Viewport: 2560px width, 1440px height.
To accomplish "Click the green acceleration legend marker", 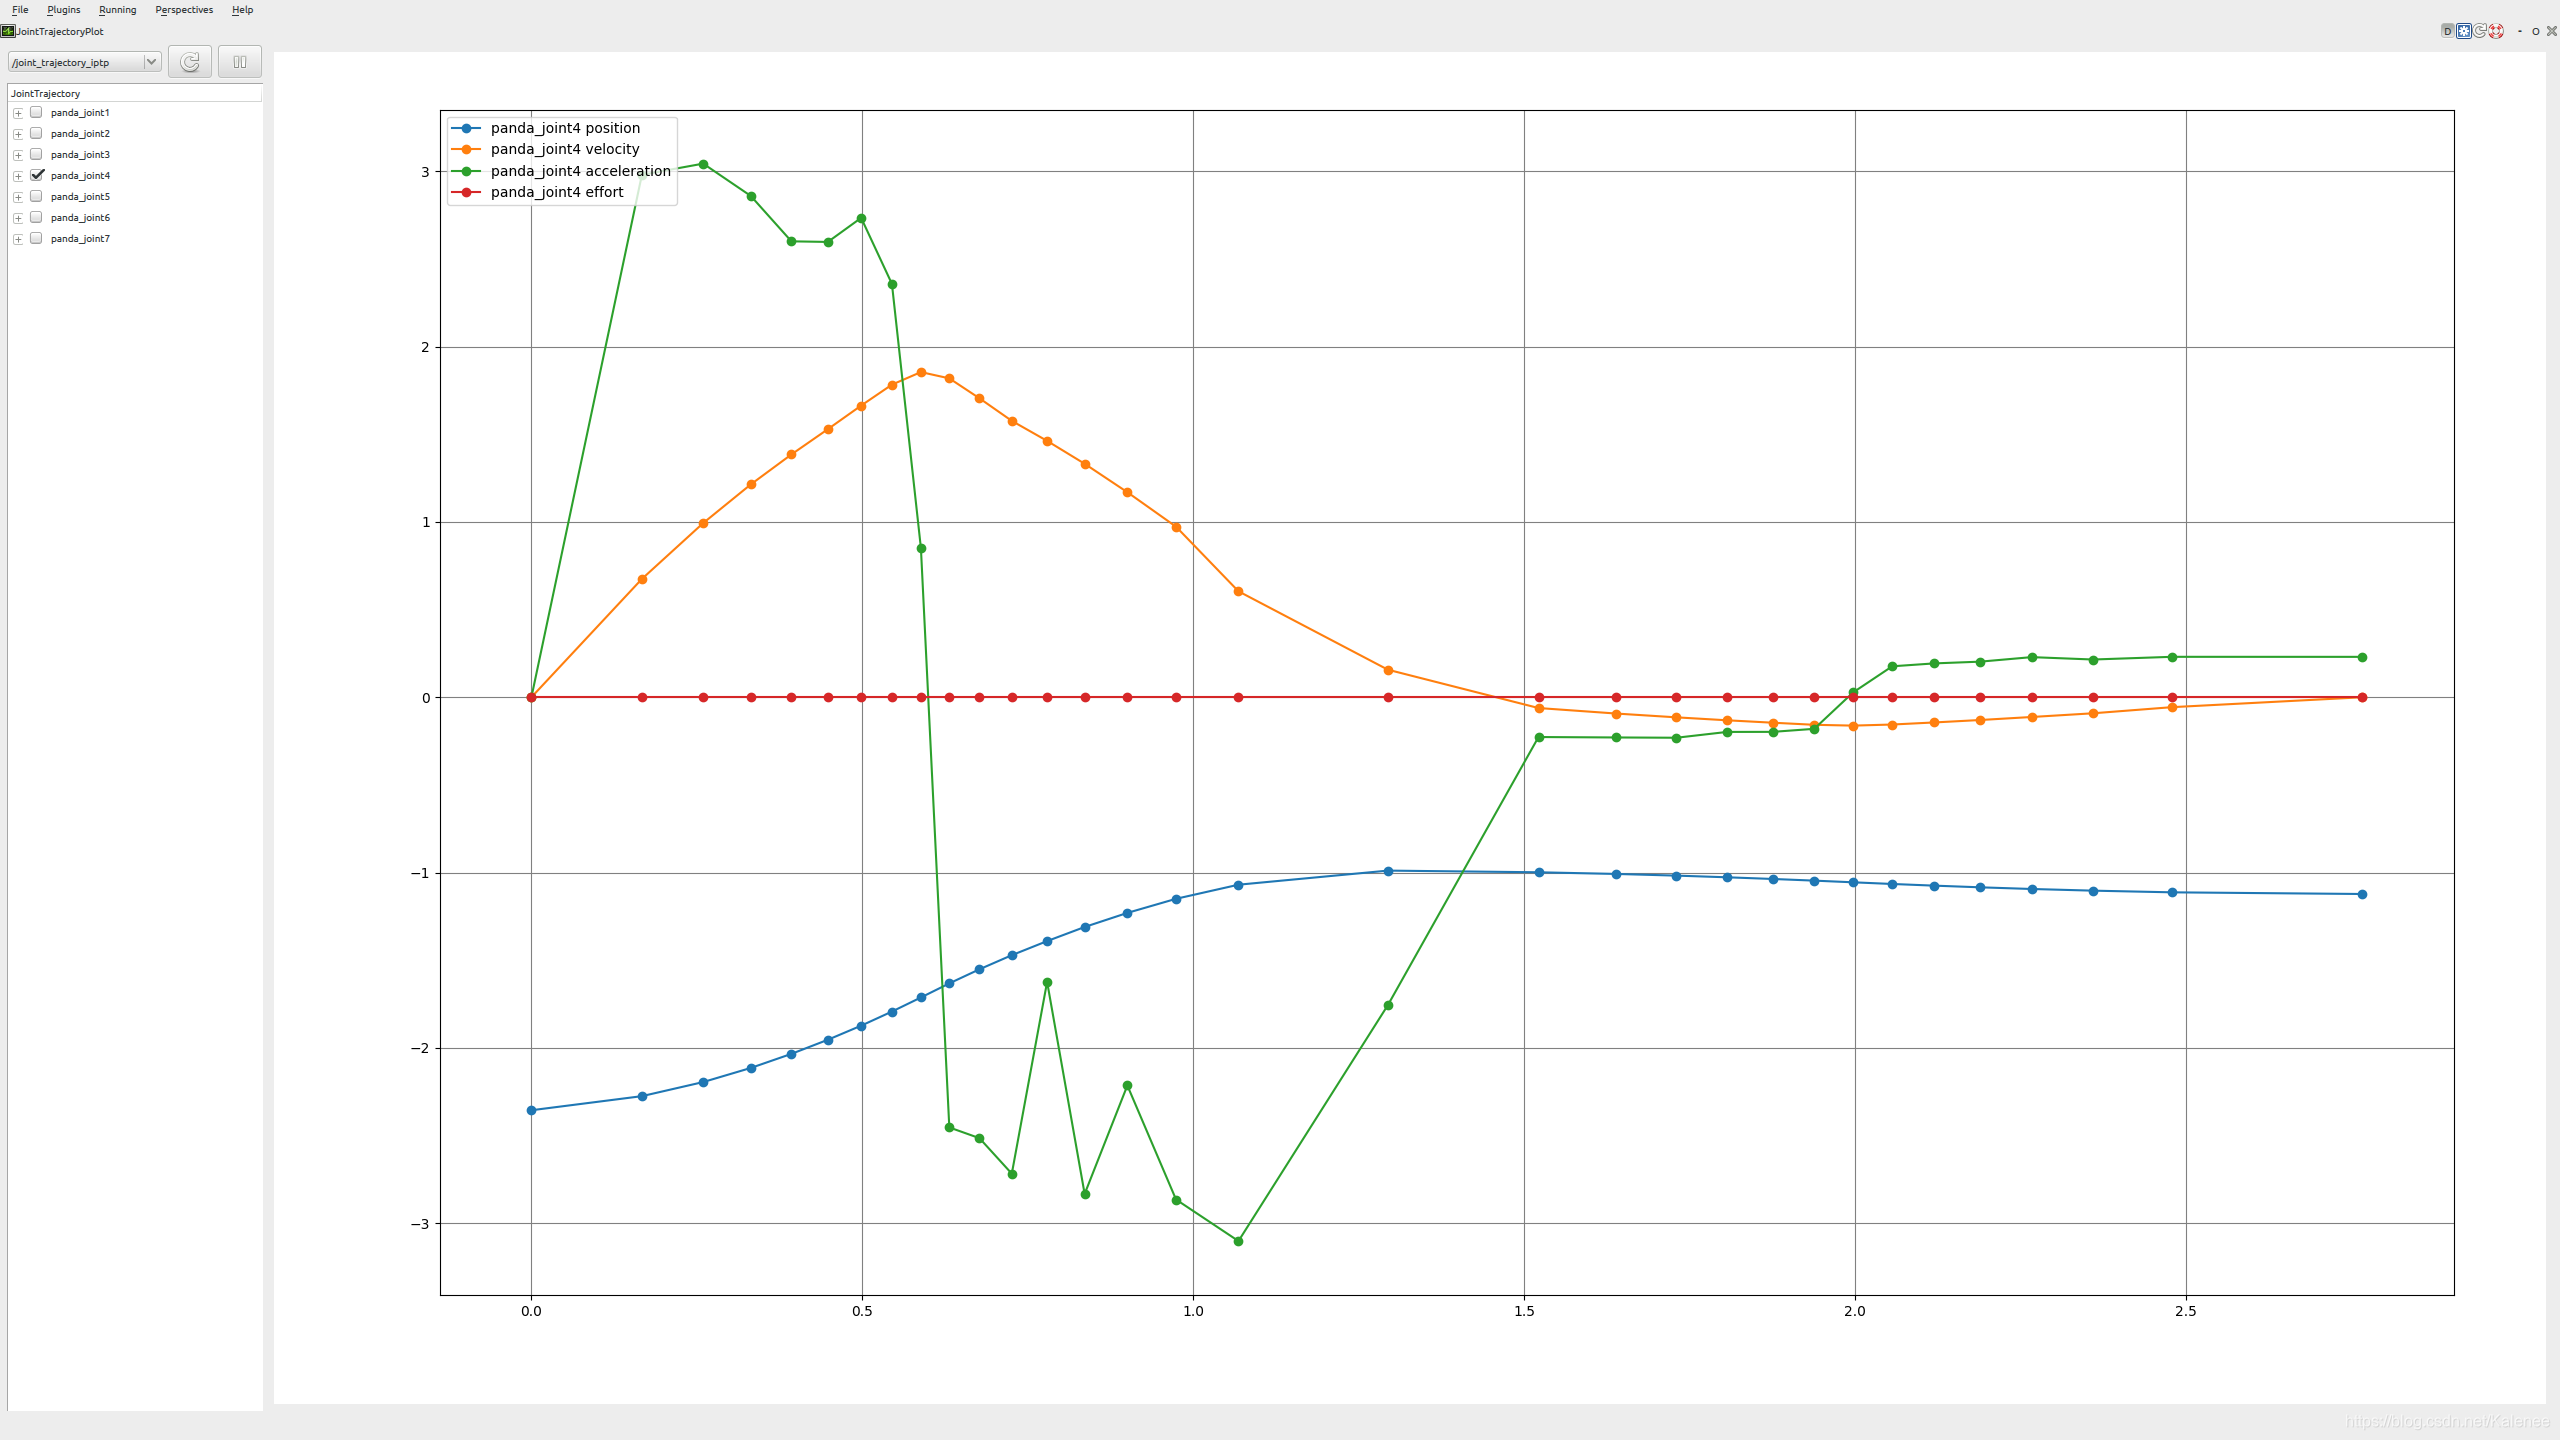I will coord(466,171).
